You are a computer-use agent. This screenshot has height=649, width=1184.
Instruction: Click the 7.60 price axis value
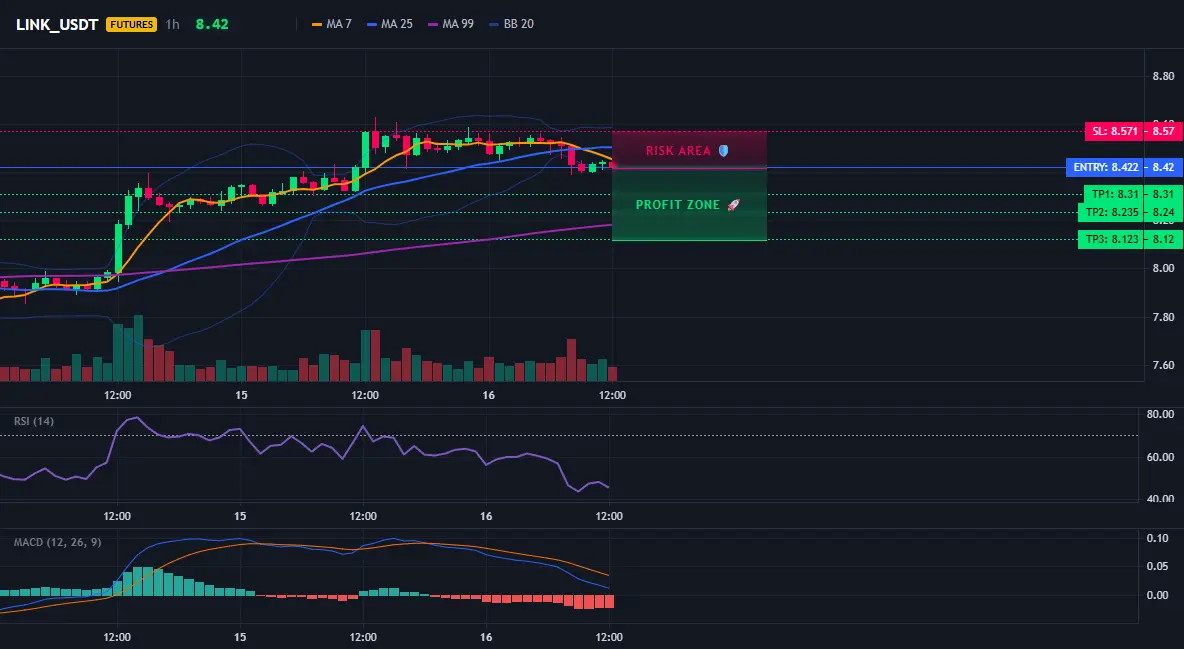[x=1163, y=366]
